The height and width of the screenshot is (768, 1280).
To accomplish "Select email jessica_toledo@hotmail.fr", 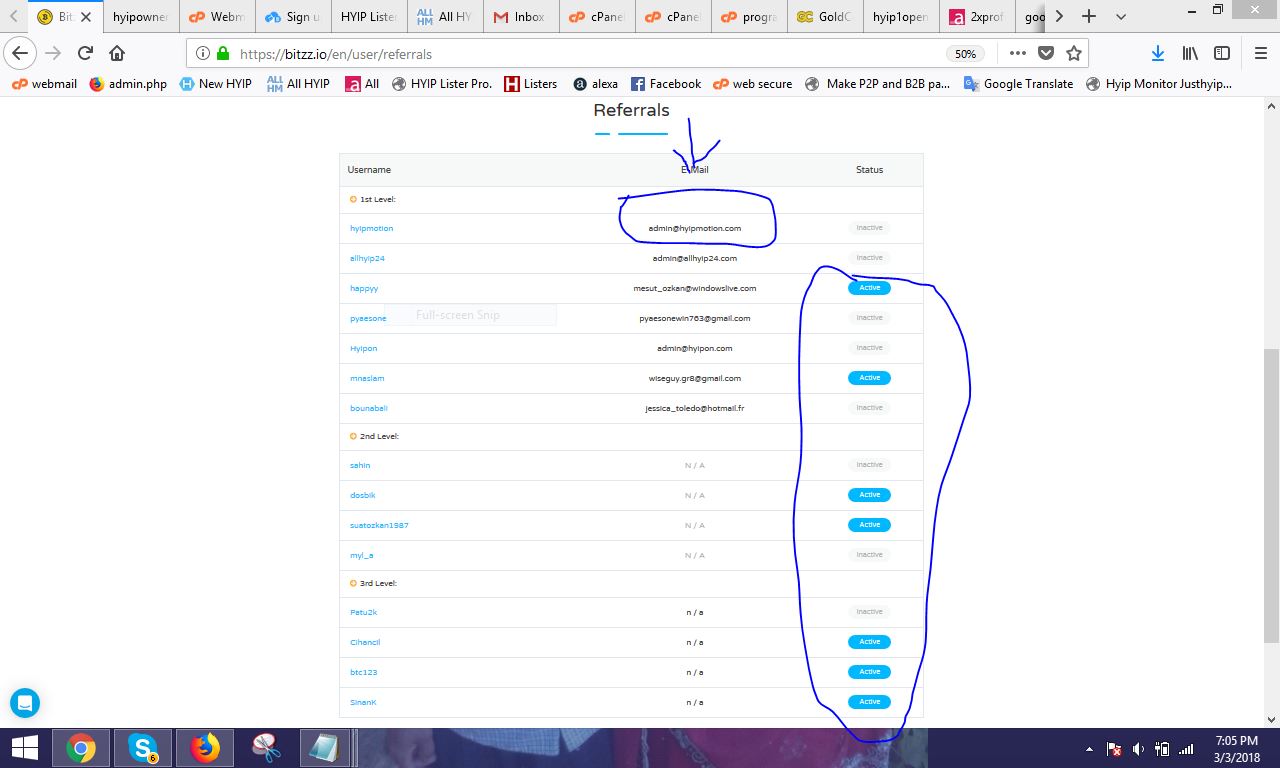I will [694, 408].
